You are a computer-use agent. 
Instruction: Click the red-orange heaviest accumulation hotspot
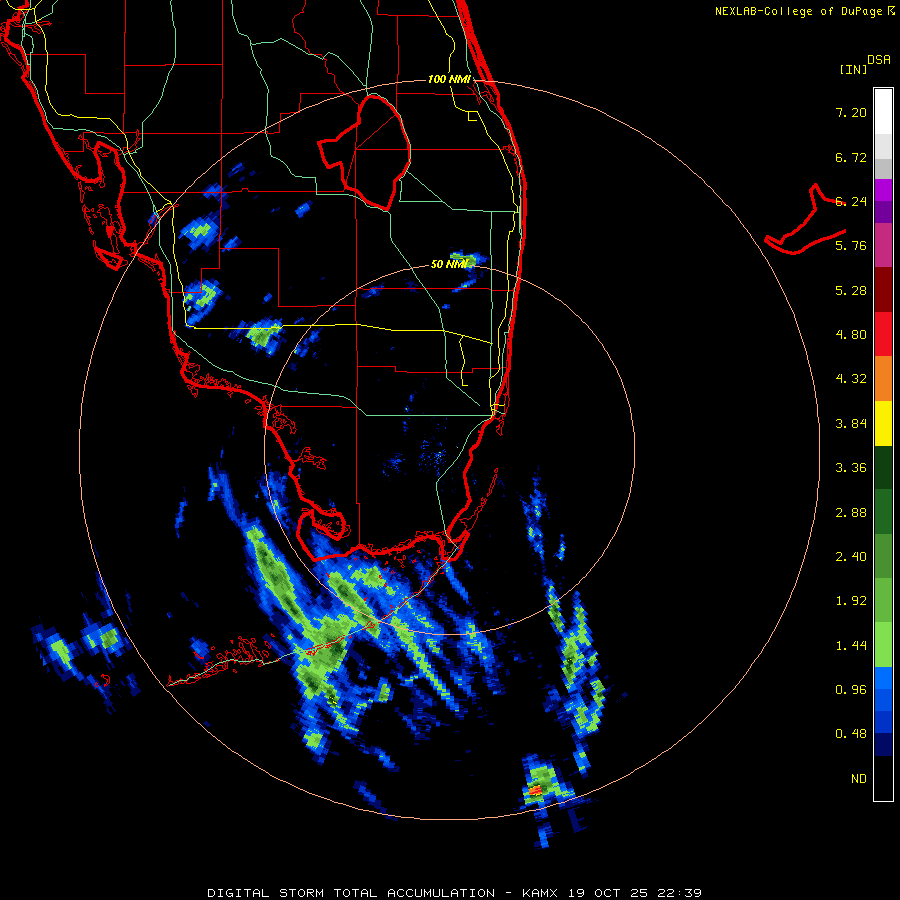[x=535, y=791]
